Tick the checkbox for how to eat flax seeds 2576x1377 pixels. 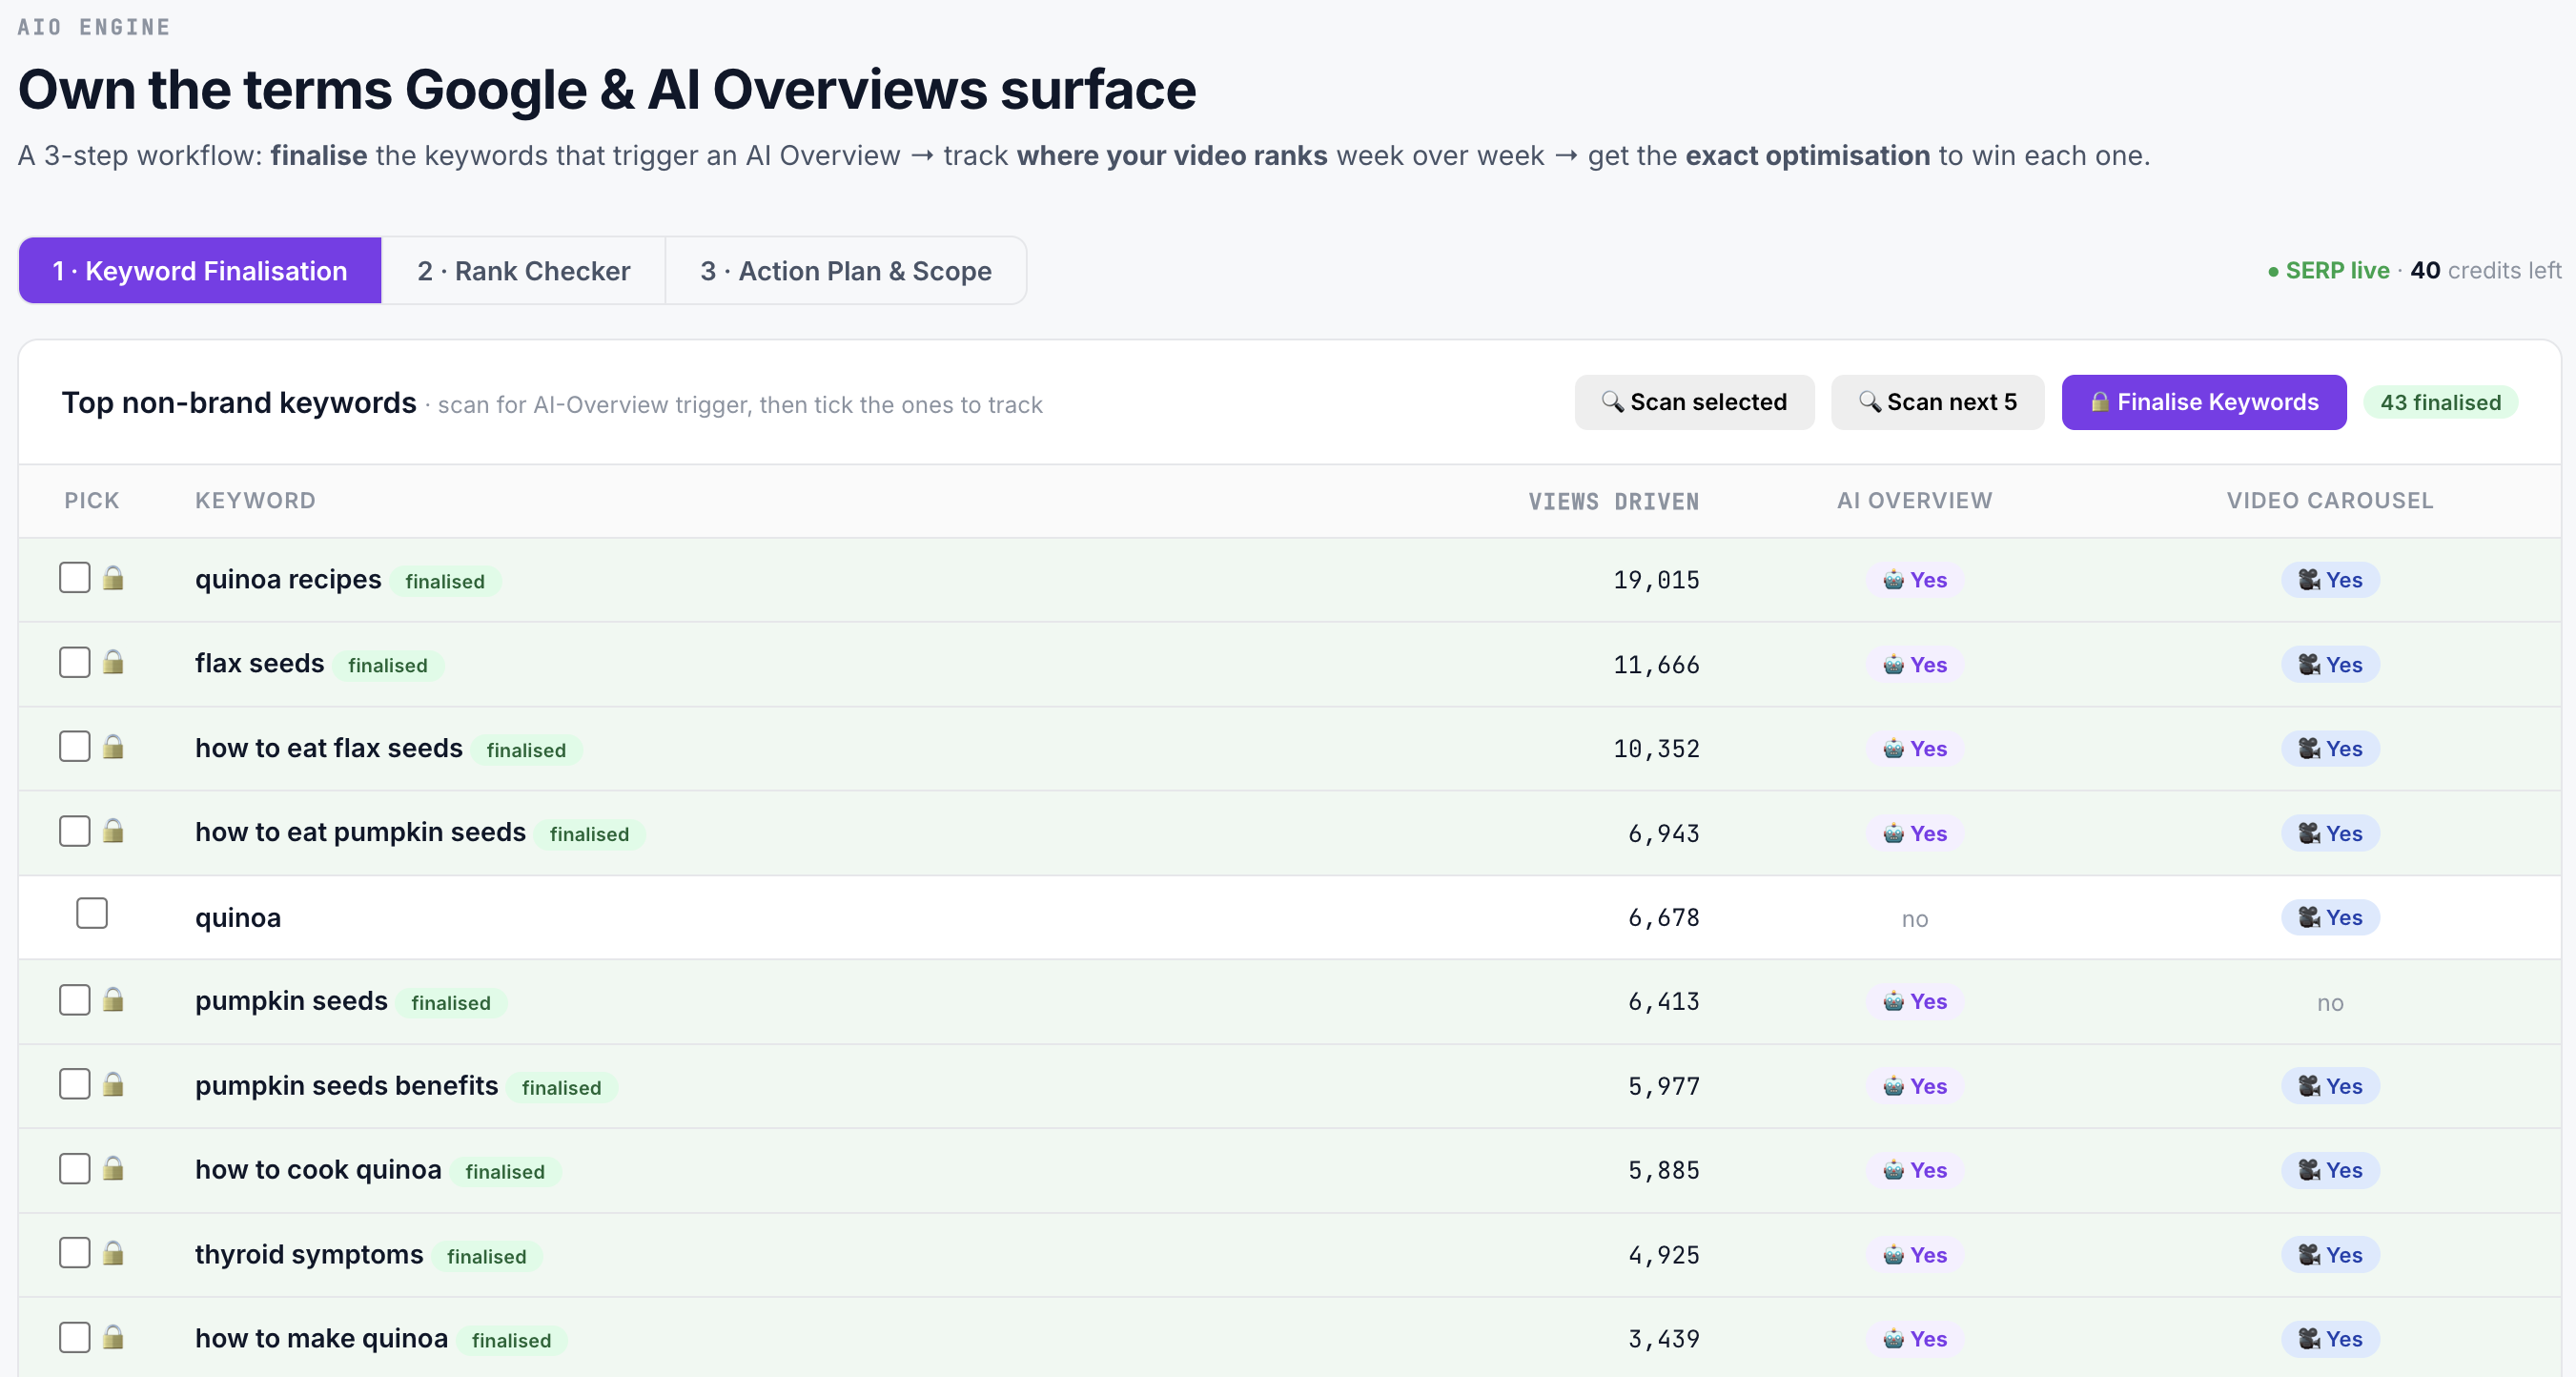(x=75, y=746)
